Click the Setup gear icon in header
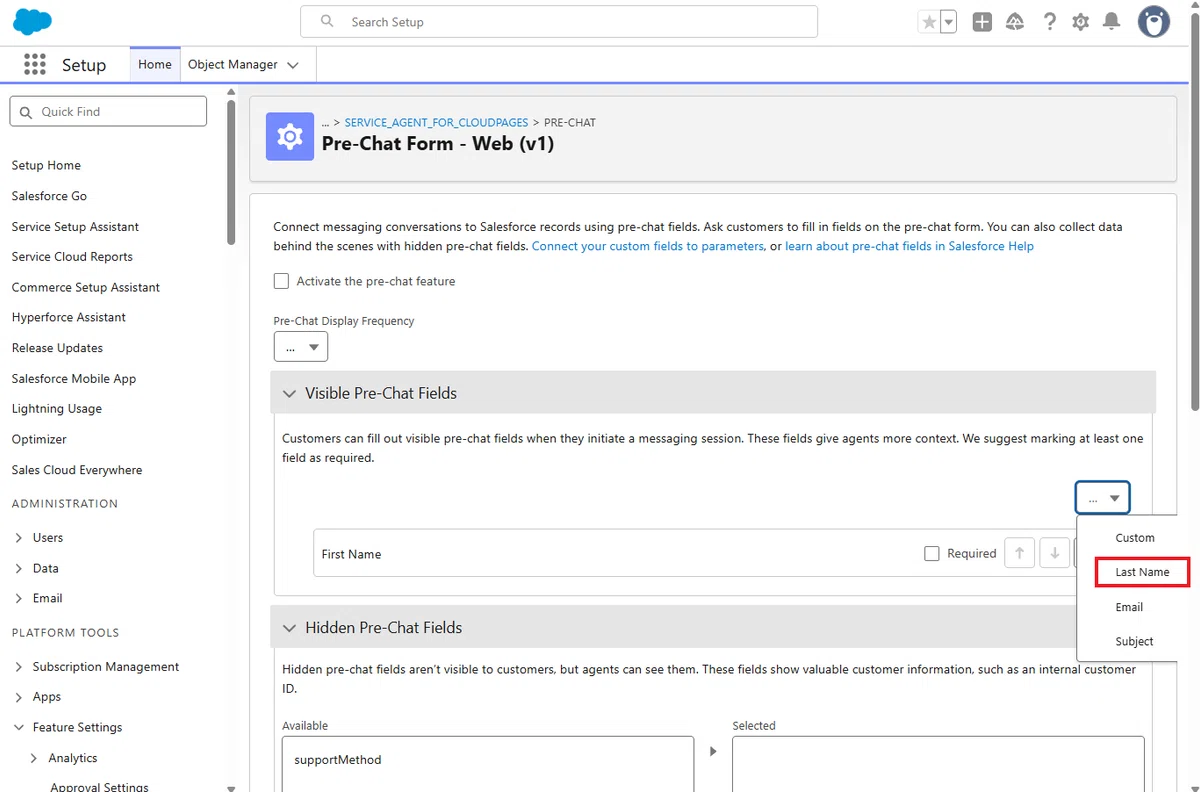1200x792 pixels. coord(1080,22)
